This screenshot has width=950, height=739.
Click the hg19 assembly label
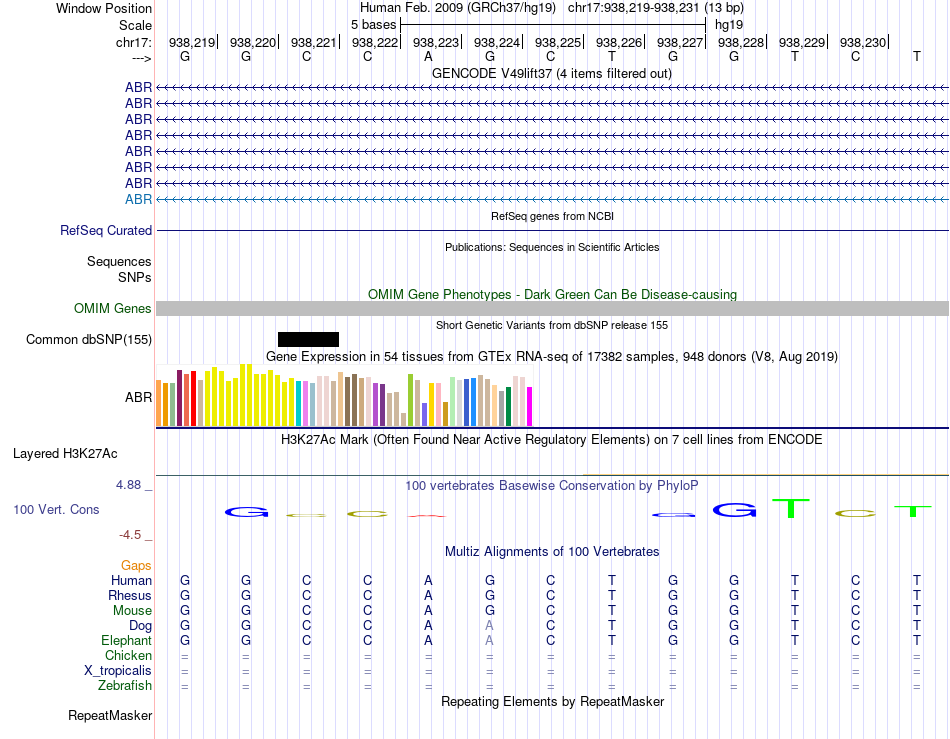[x=729, y=25]
